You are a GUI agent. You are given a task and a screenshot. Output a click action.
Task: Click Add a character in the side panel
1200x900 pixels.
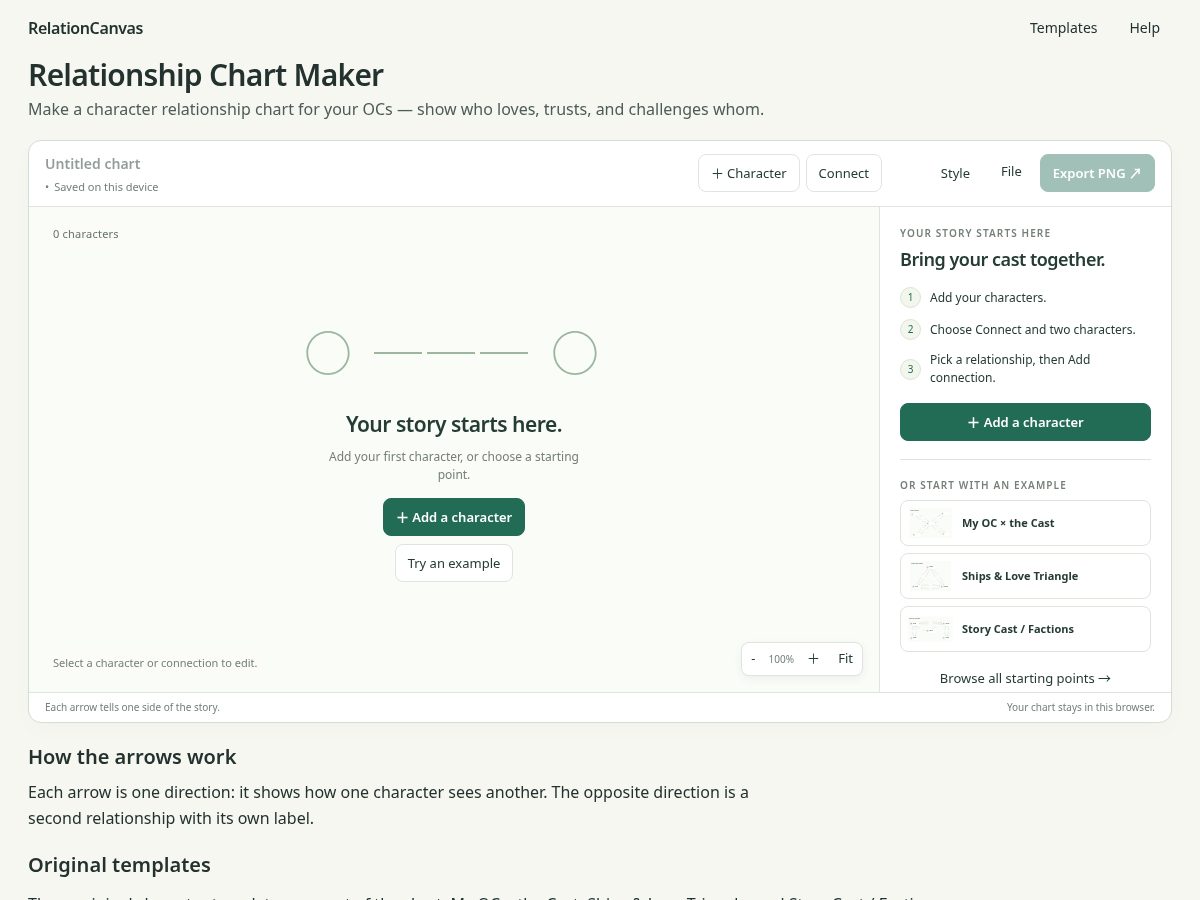click(x=1025, y=422)
